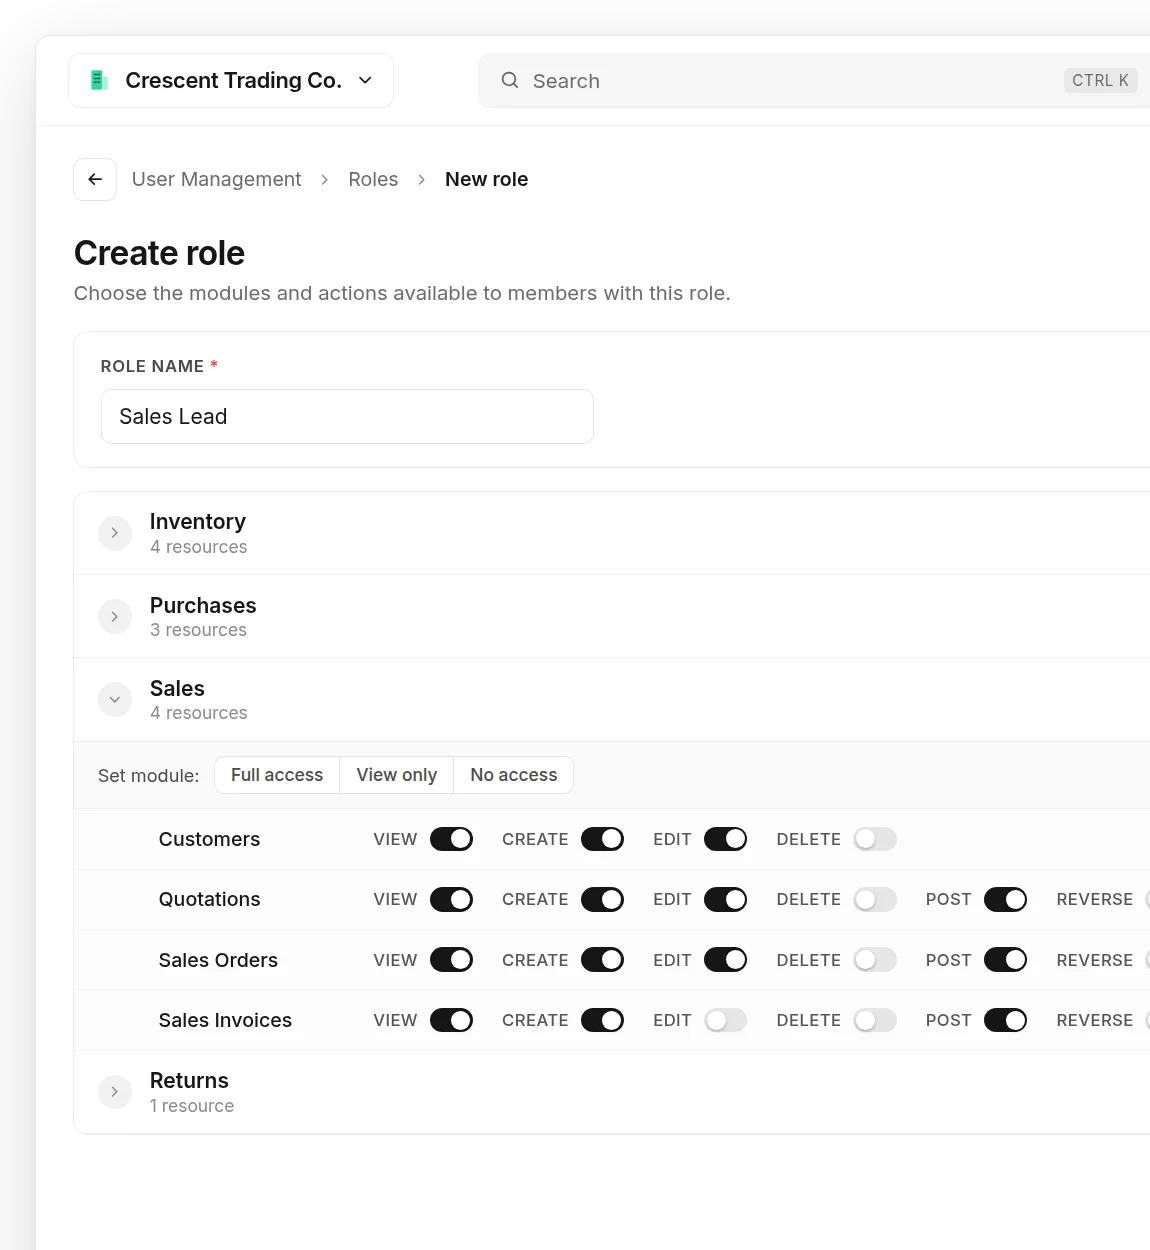
Task: Toggle Customers CREATE permission
Action: click(602, 839)
